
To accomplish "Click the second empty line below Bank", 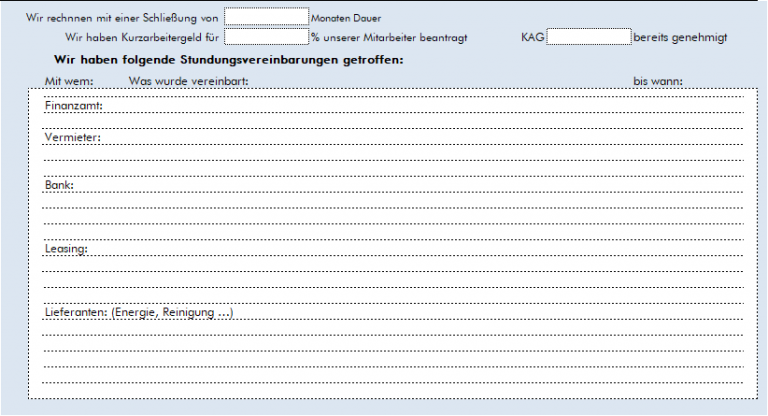I will (400, 217).
